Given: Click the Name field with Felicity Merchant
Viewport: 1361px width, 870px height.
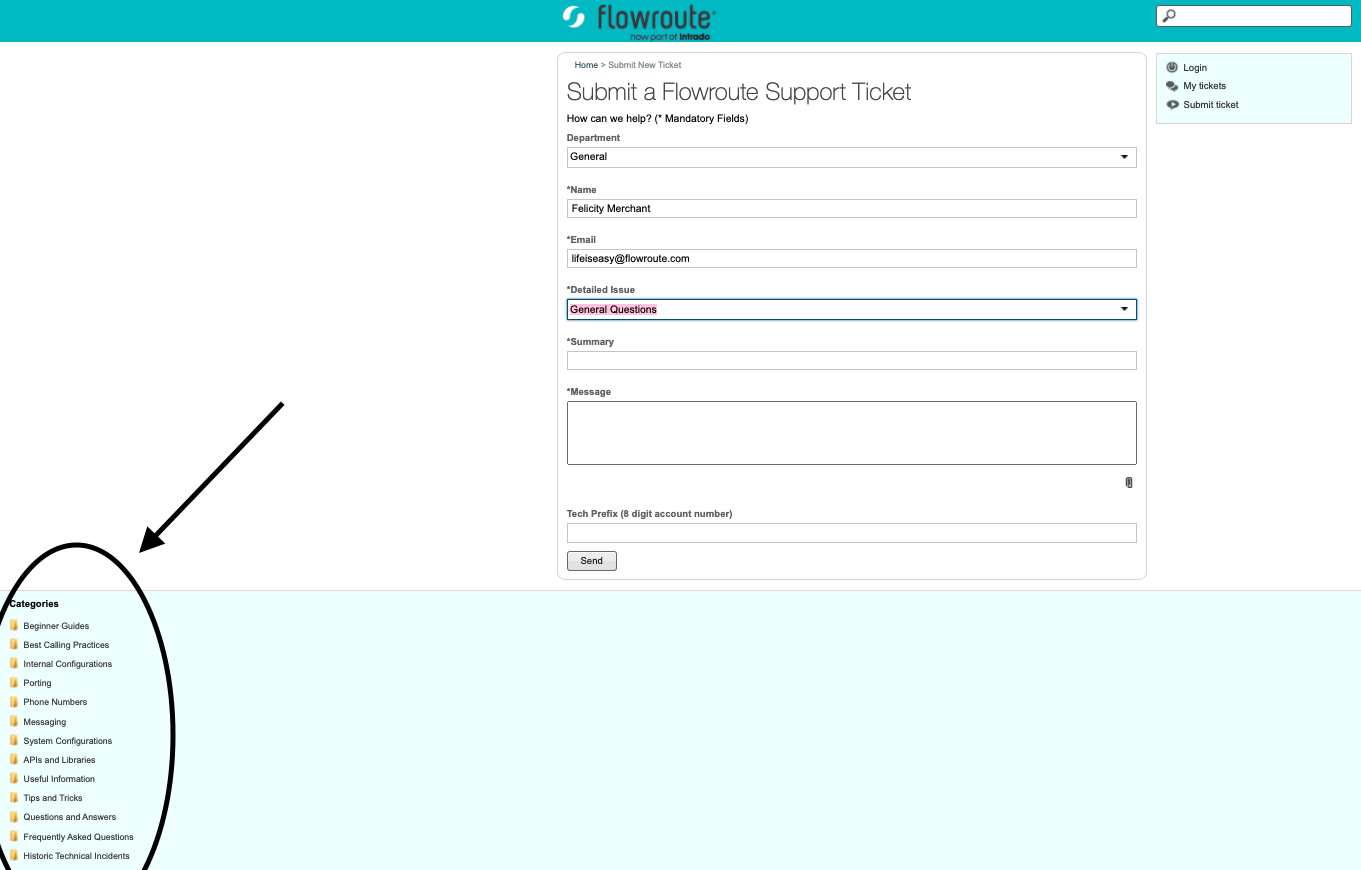Looking at the screenshot, I should click(x=851, y=208).
